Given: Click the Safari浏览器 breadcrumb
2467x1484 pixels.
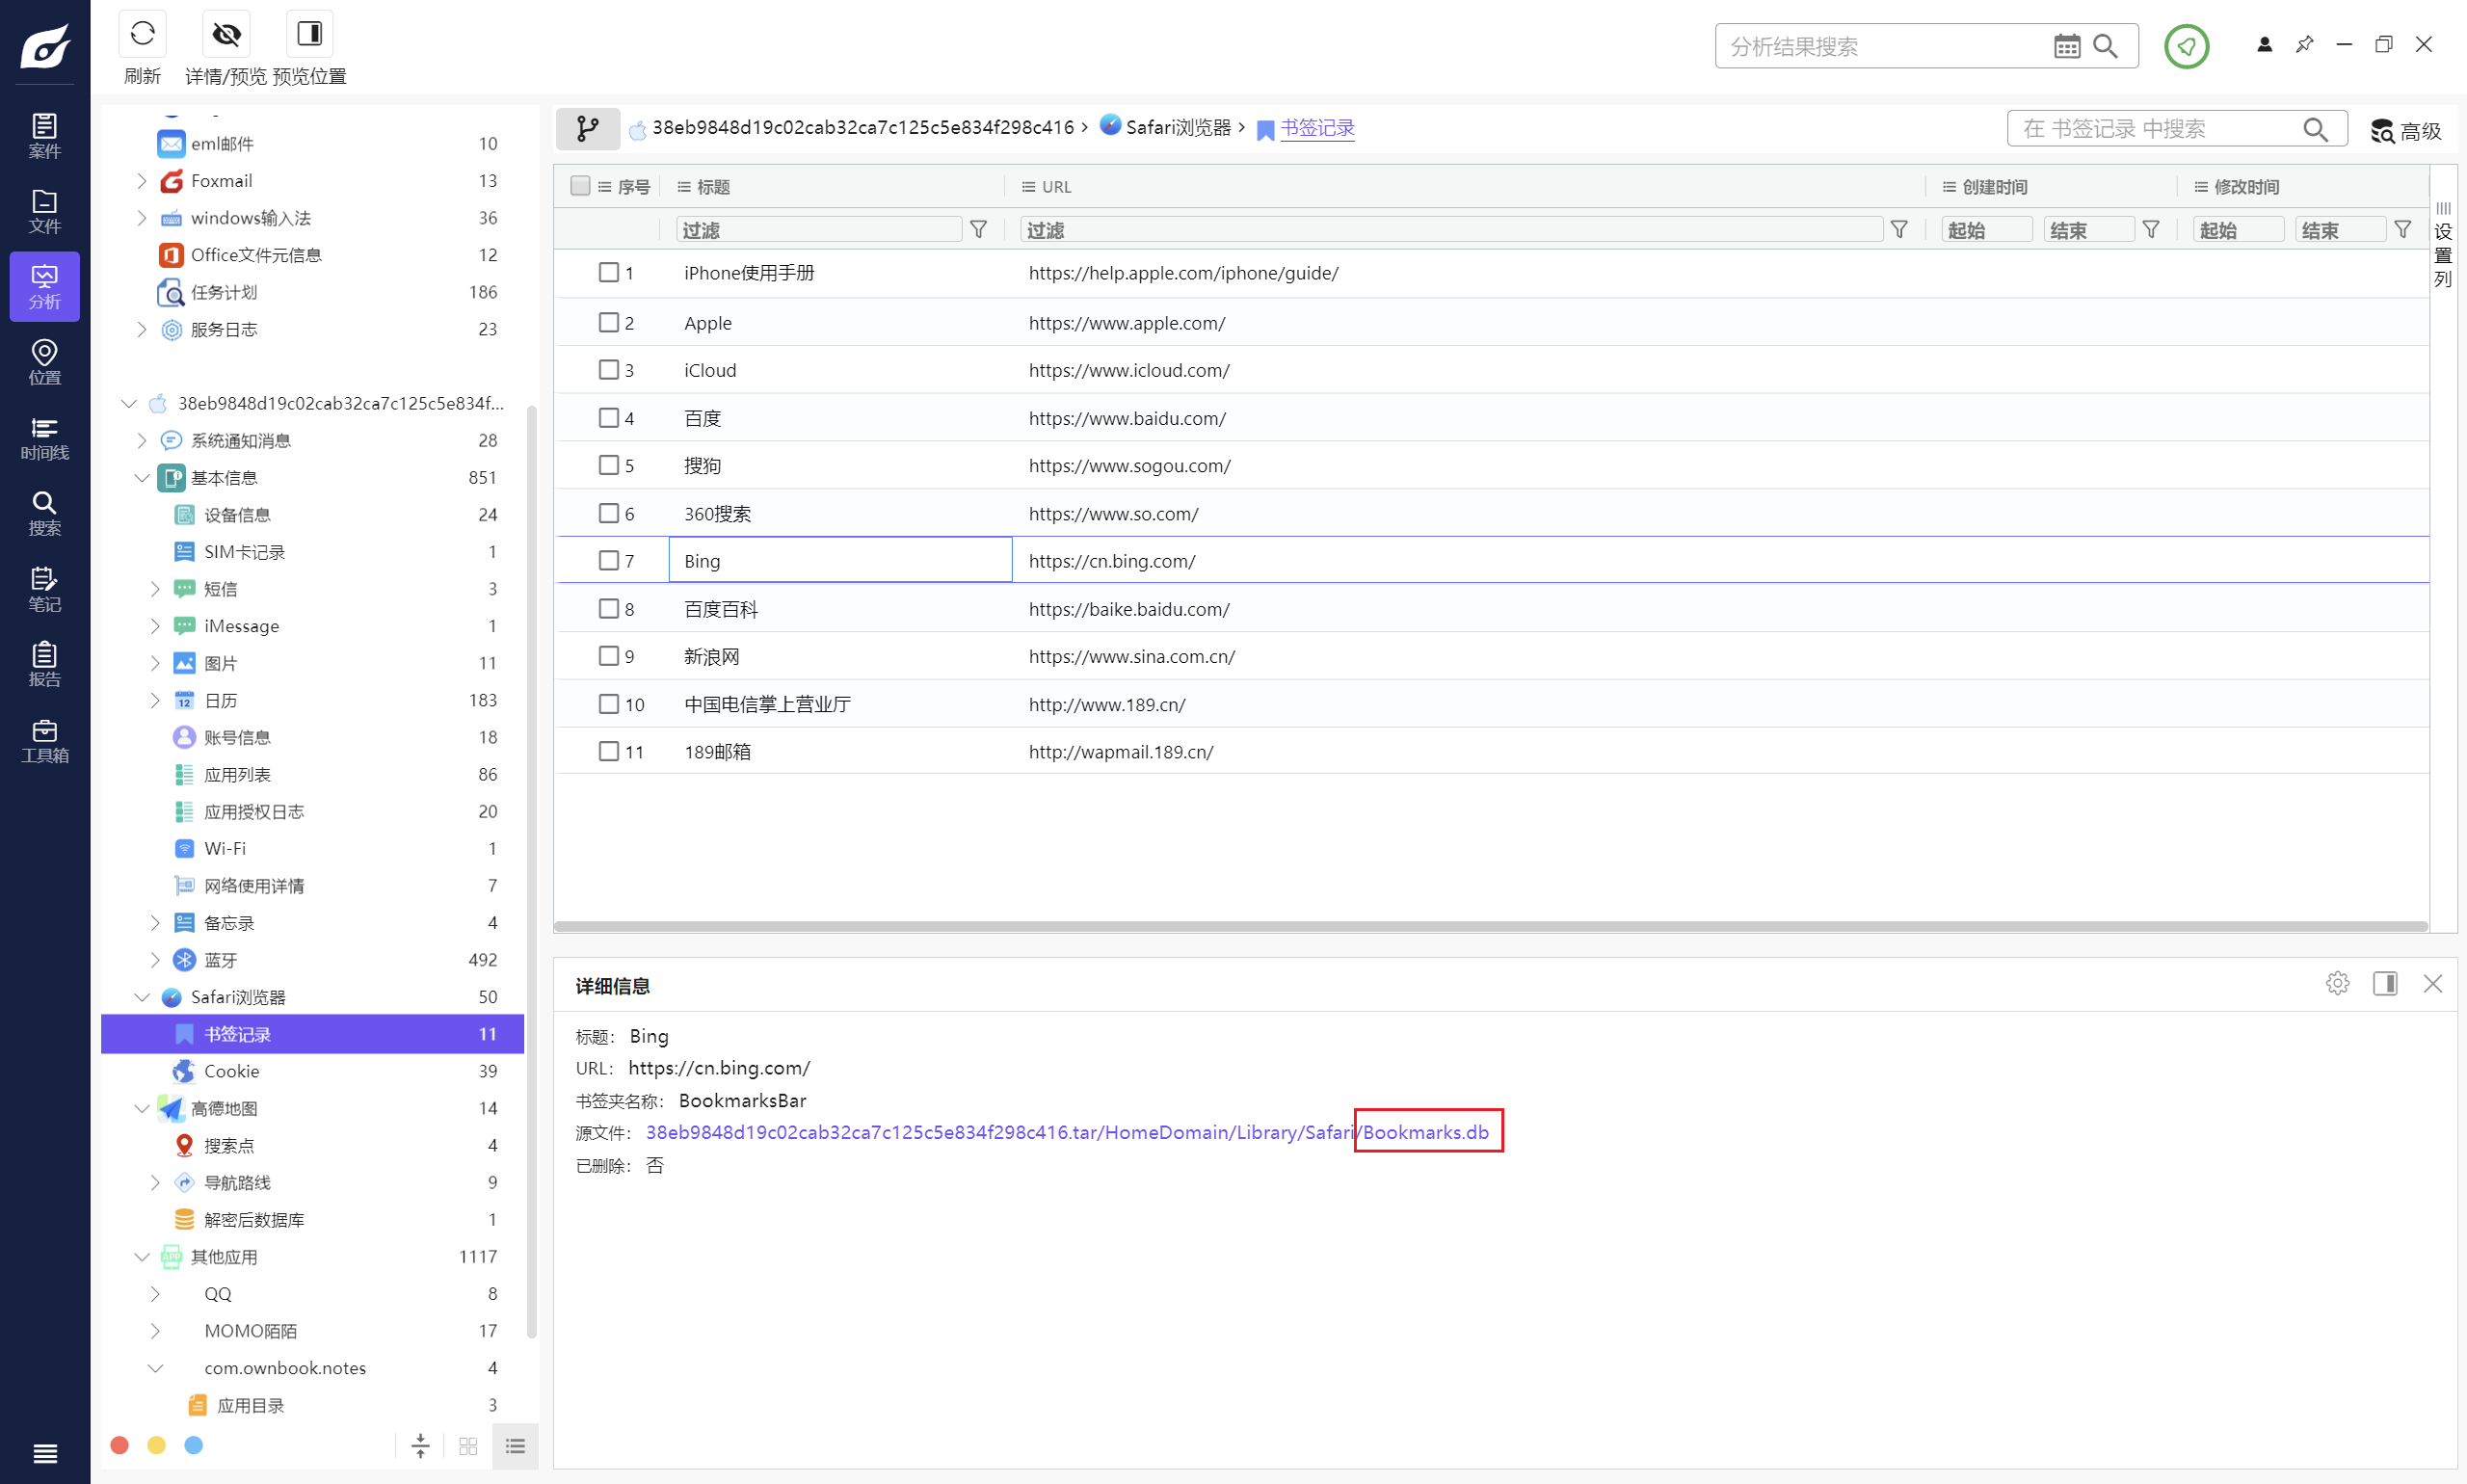Looking at the screenshot, I should (1166, 127).
